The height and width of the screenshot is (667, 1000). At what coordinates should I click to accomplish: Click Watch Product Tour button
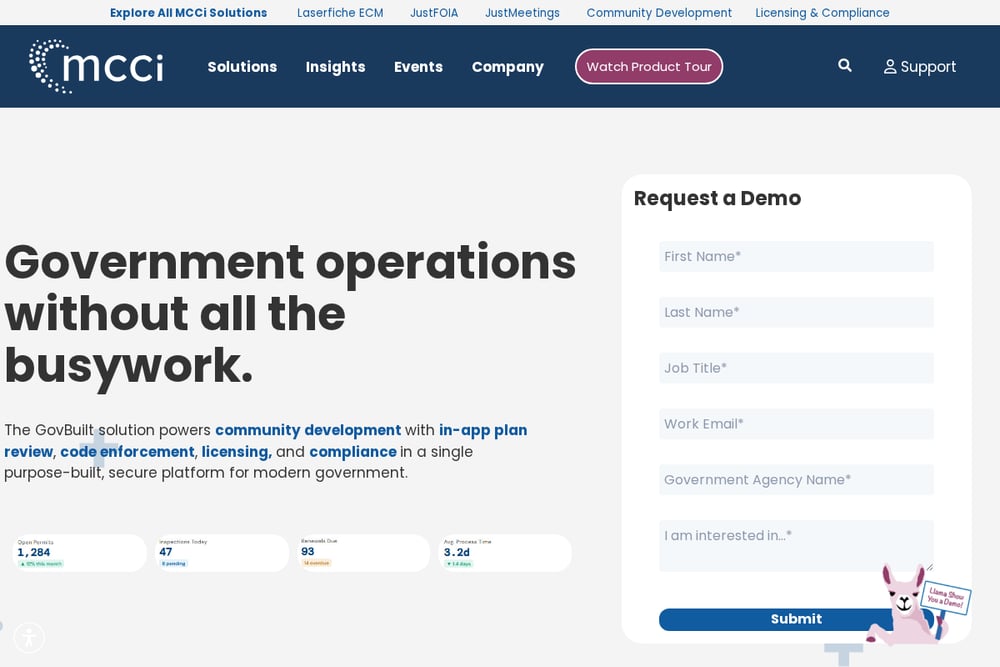point(649,66)
